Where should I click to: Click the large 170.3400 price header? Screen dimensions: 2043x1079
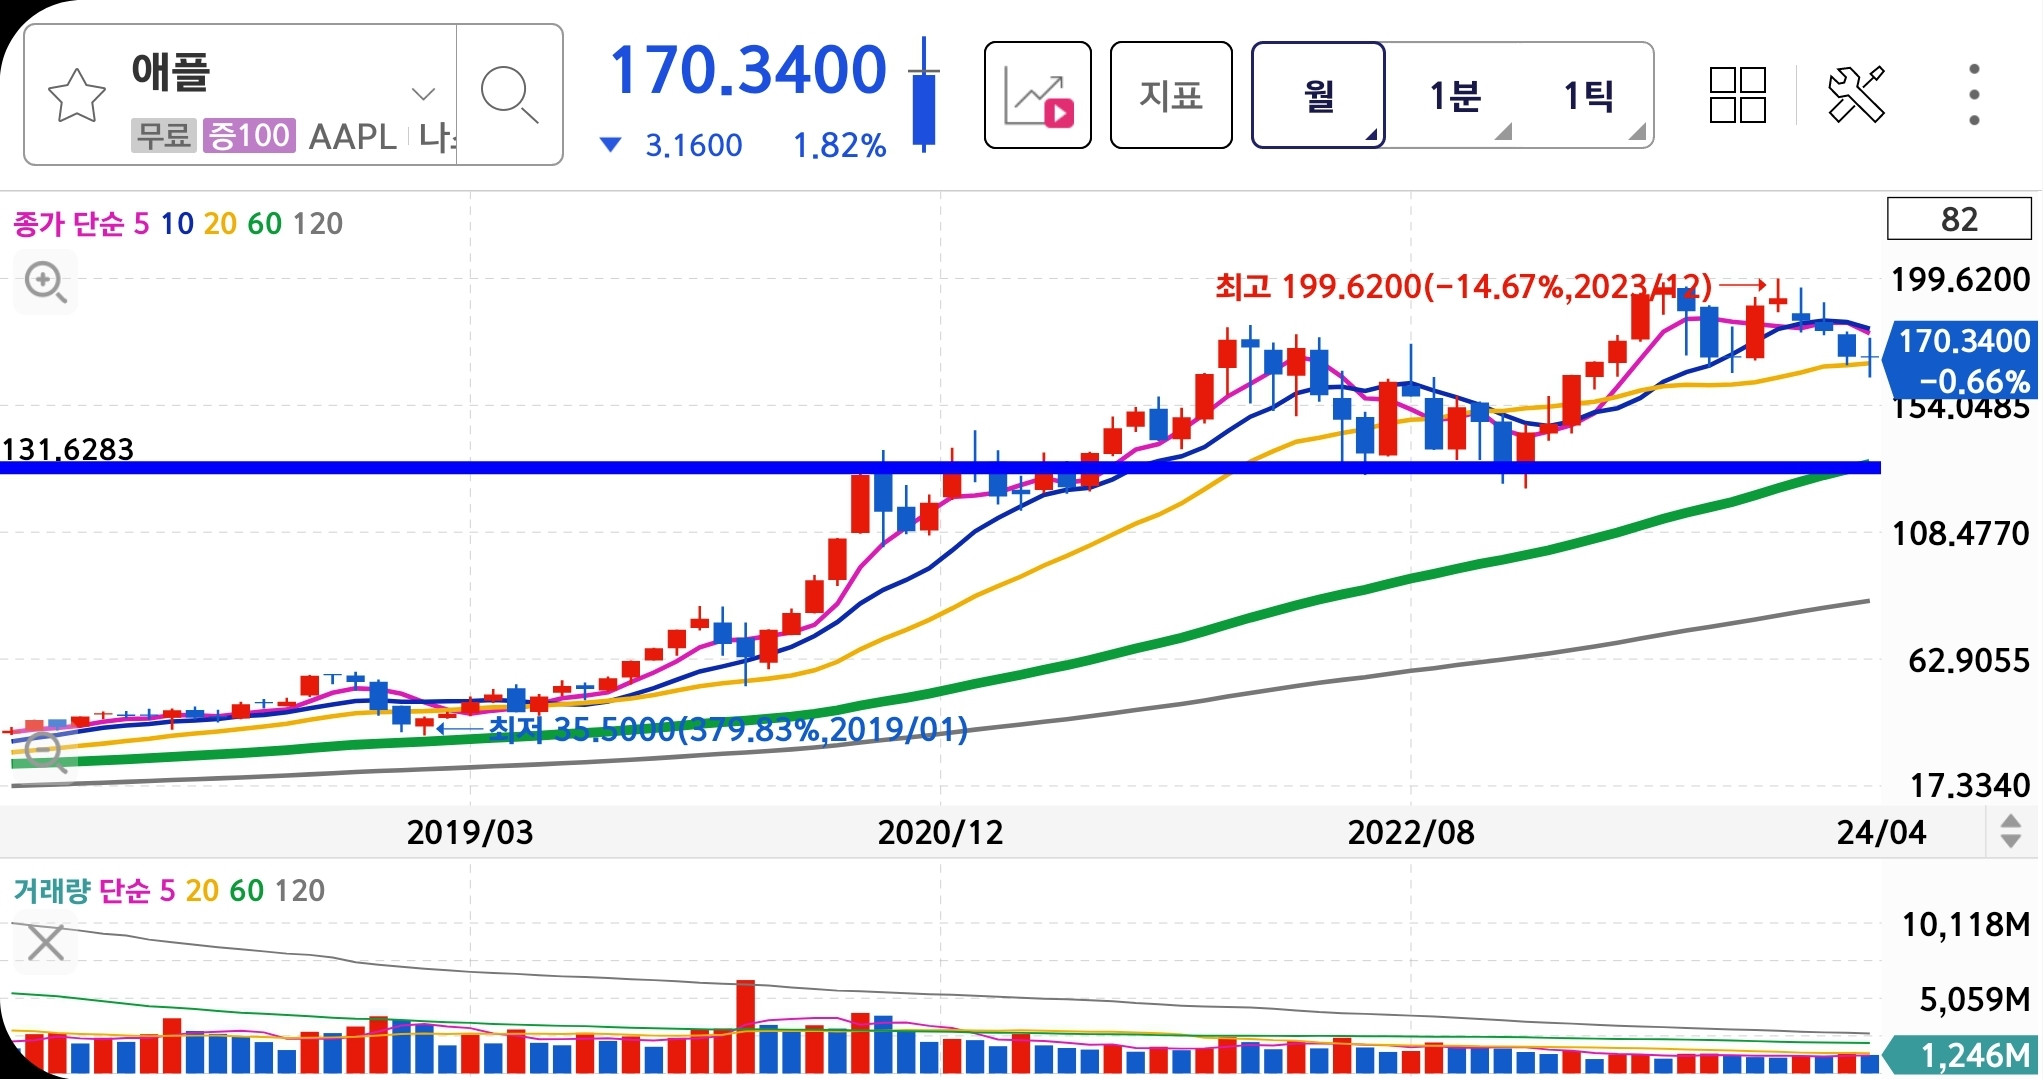(x=748, y=70)
